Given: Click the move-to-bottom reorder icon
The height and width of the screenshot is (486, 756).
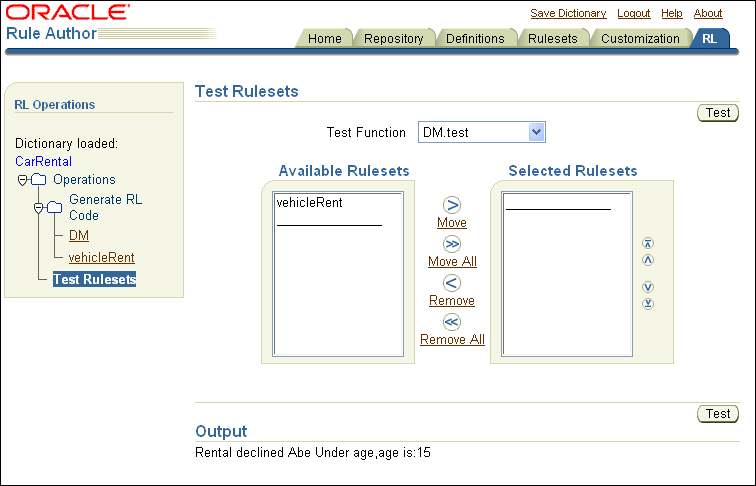Looking at the screenshot, I should click(648, 304).
